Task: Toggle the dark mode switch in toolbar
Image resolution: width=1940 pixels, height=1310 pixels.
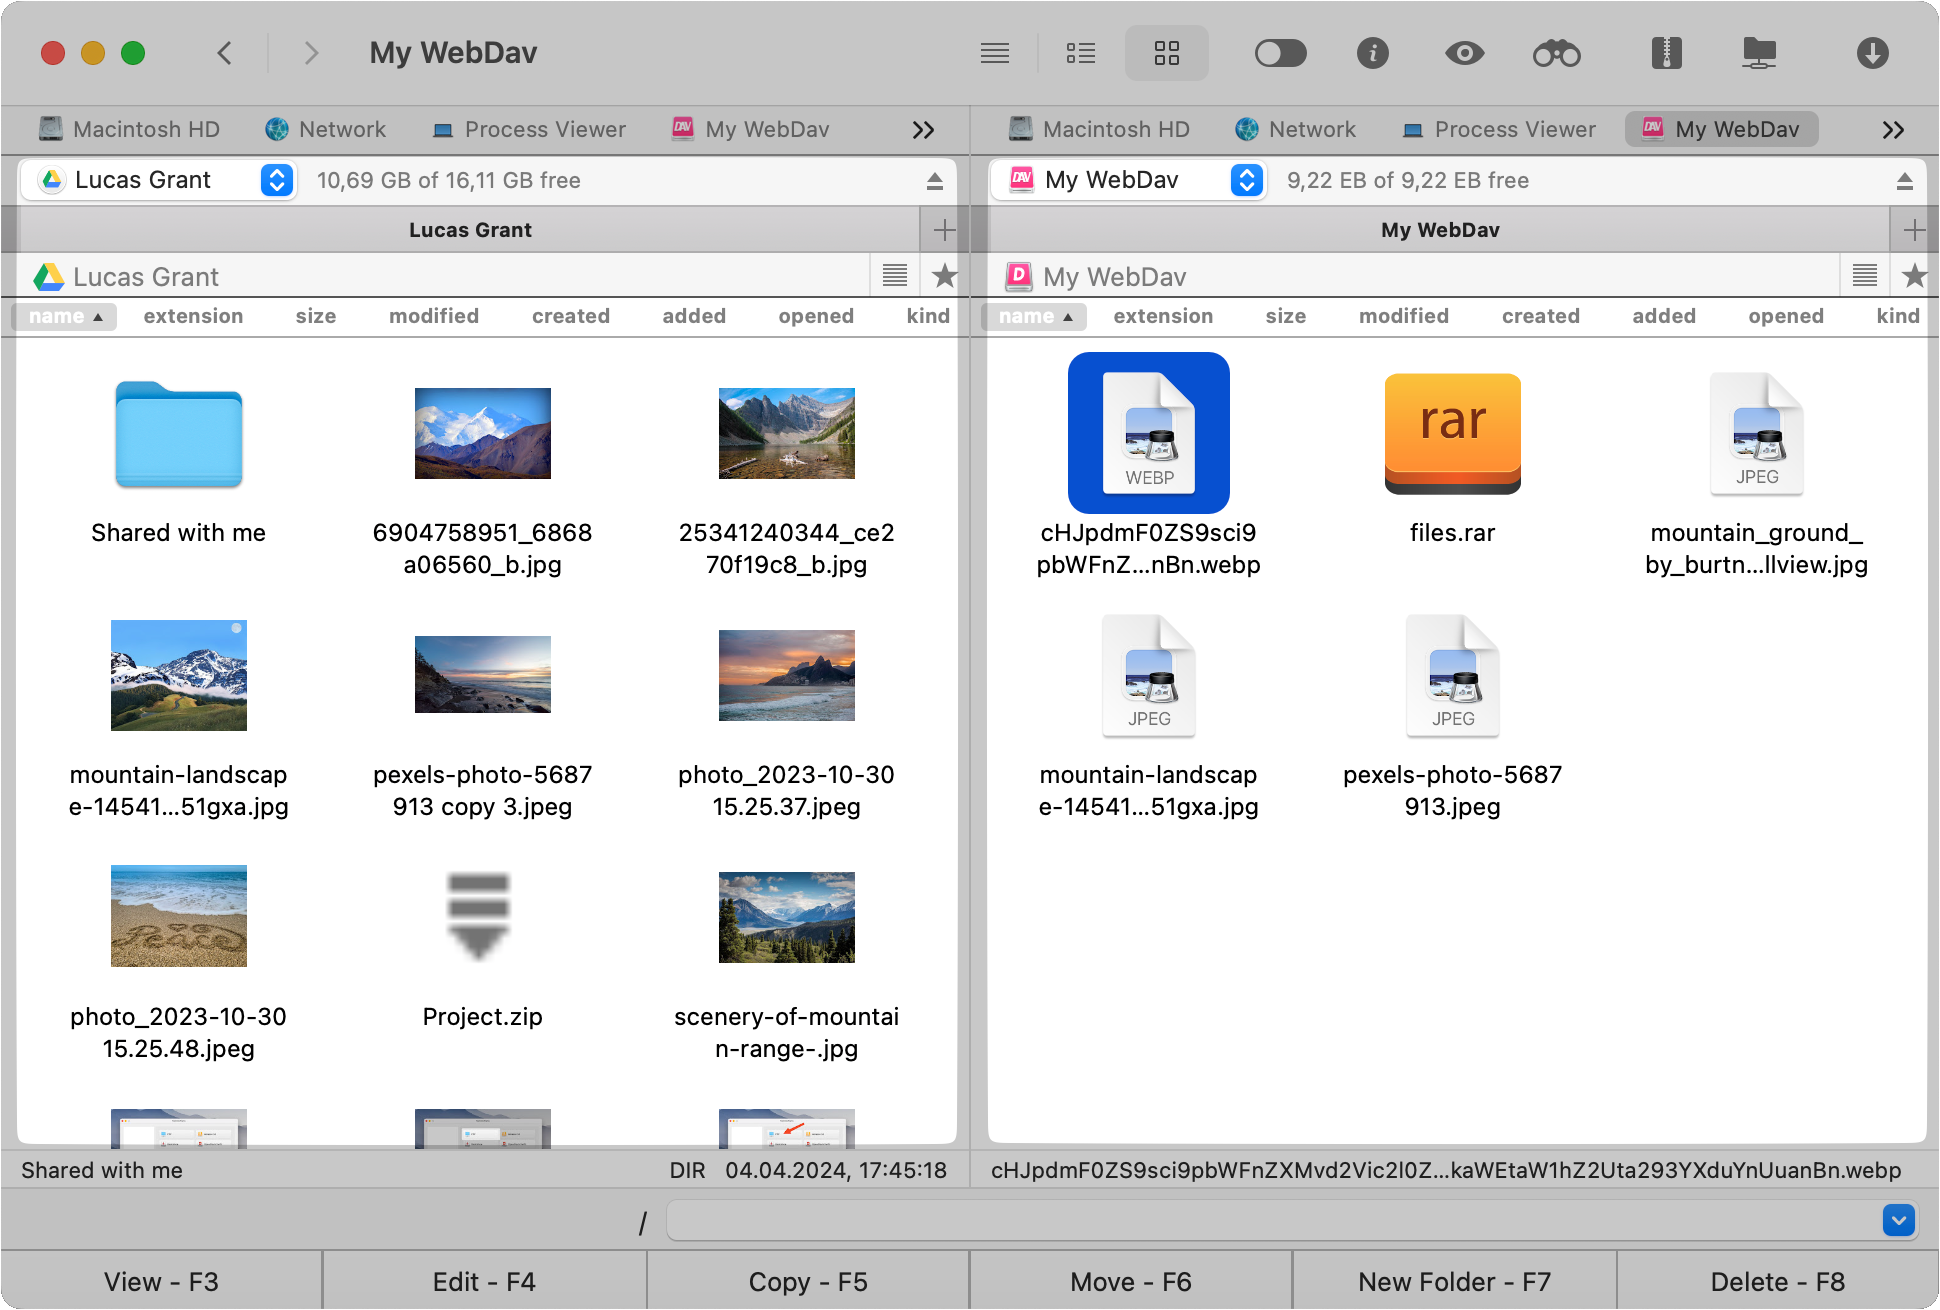Action: click(x=1281, y=54)
